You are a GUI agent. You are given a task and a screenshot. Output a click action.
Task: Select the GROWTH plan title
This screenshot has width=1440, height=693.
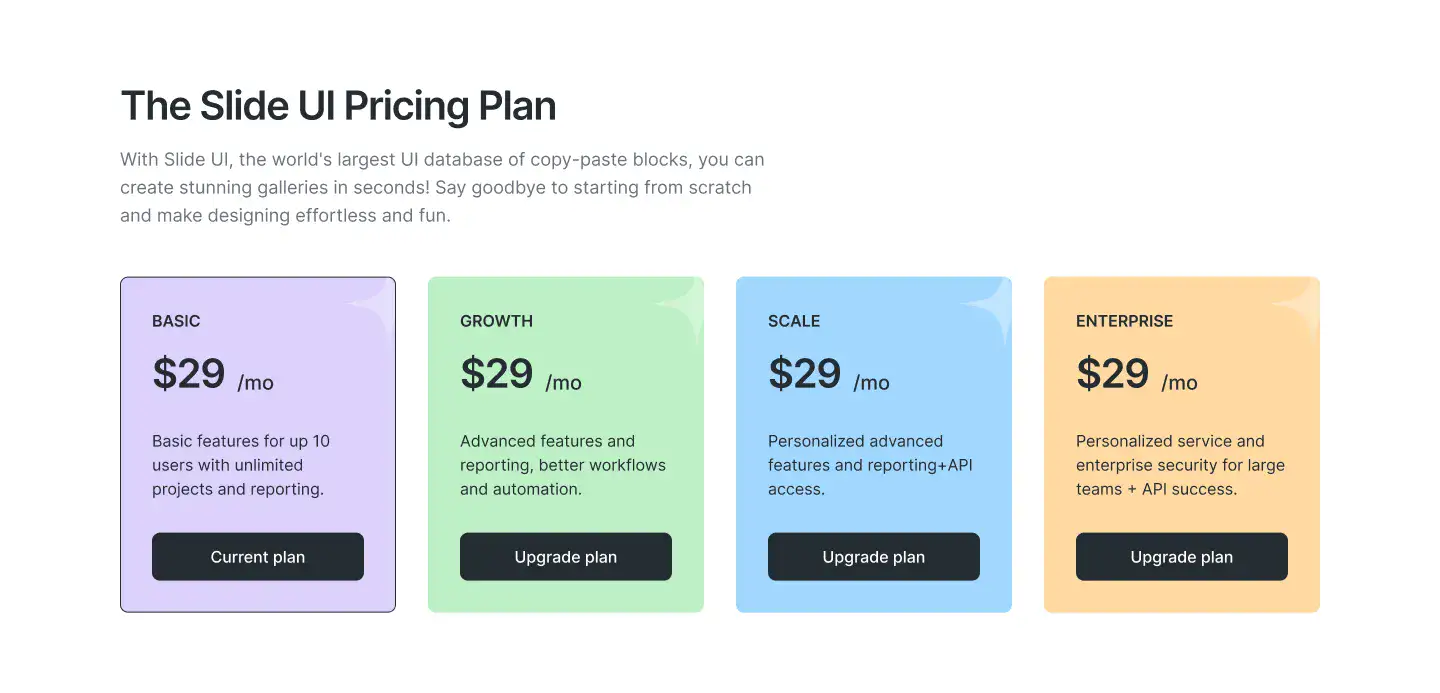pos(496,321)
